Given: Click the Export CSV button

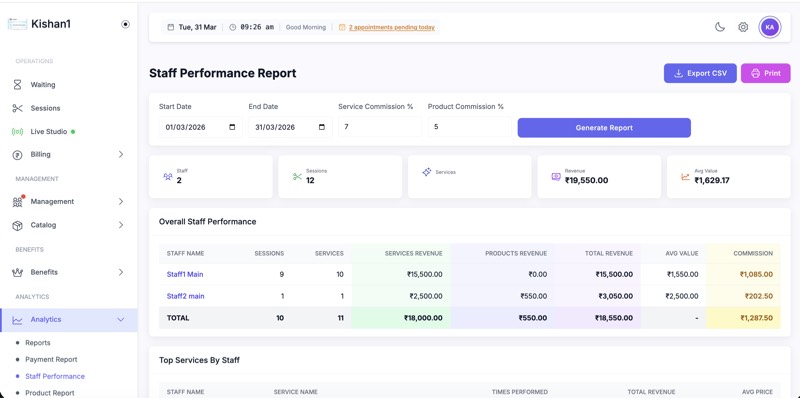Looking at the screenshot, I should point(700,73).
